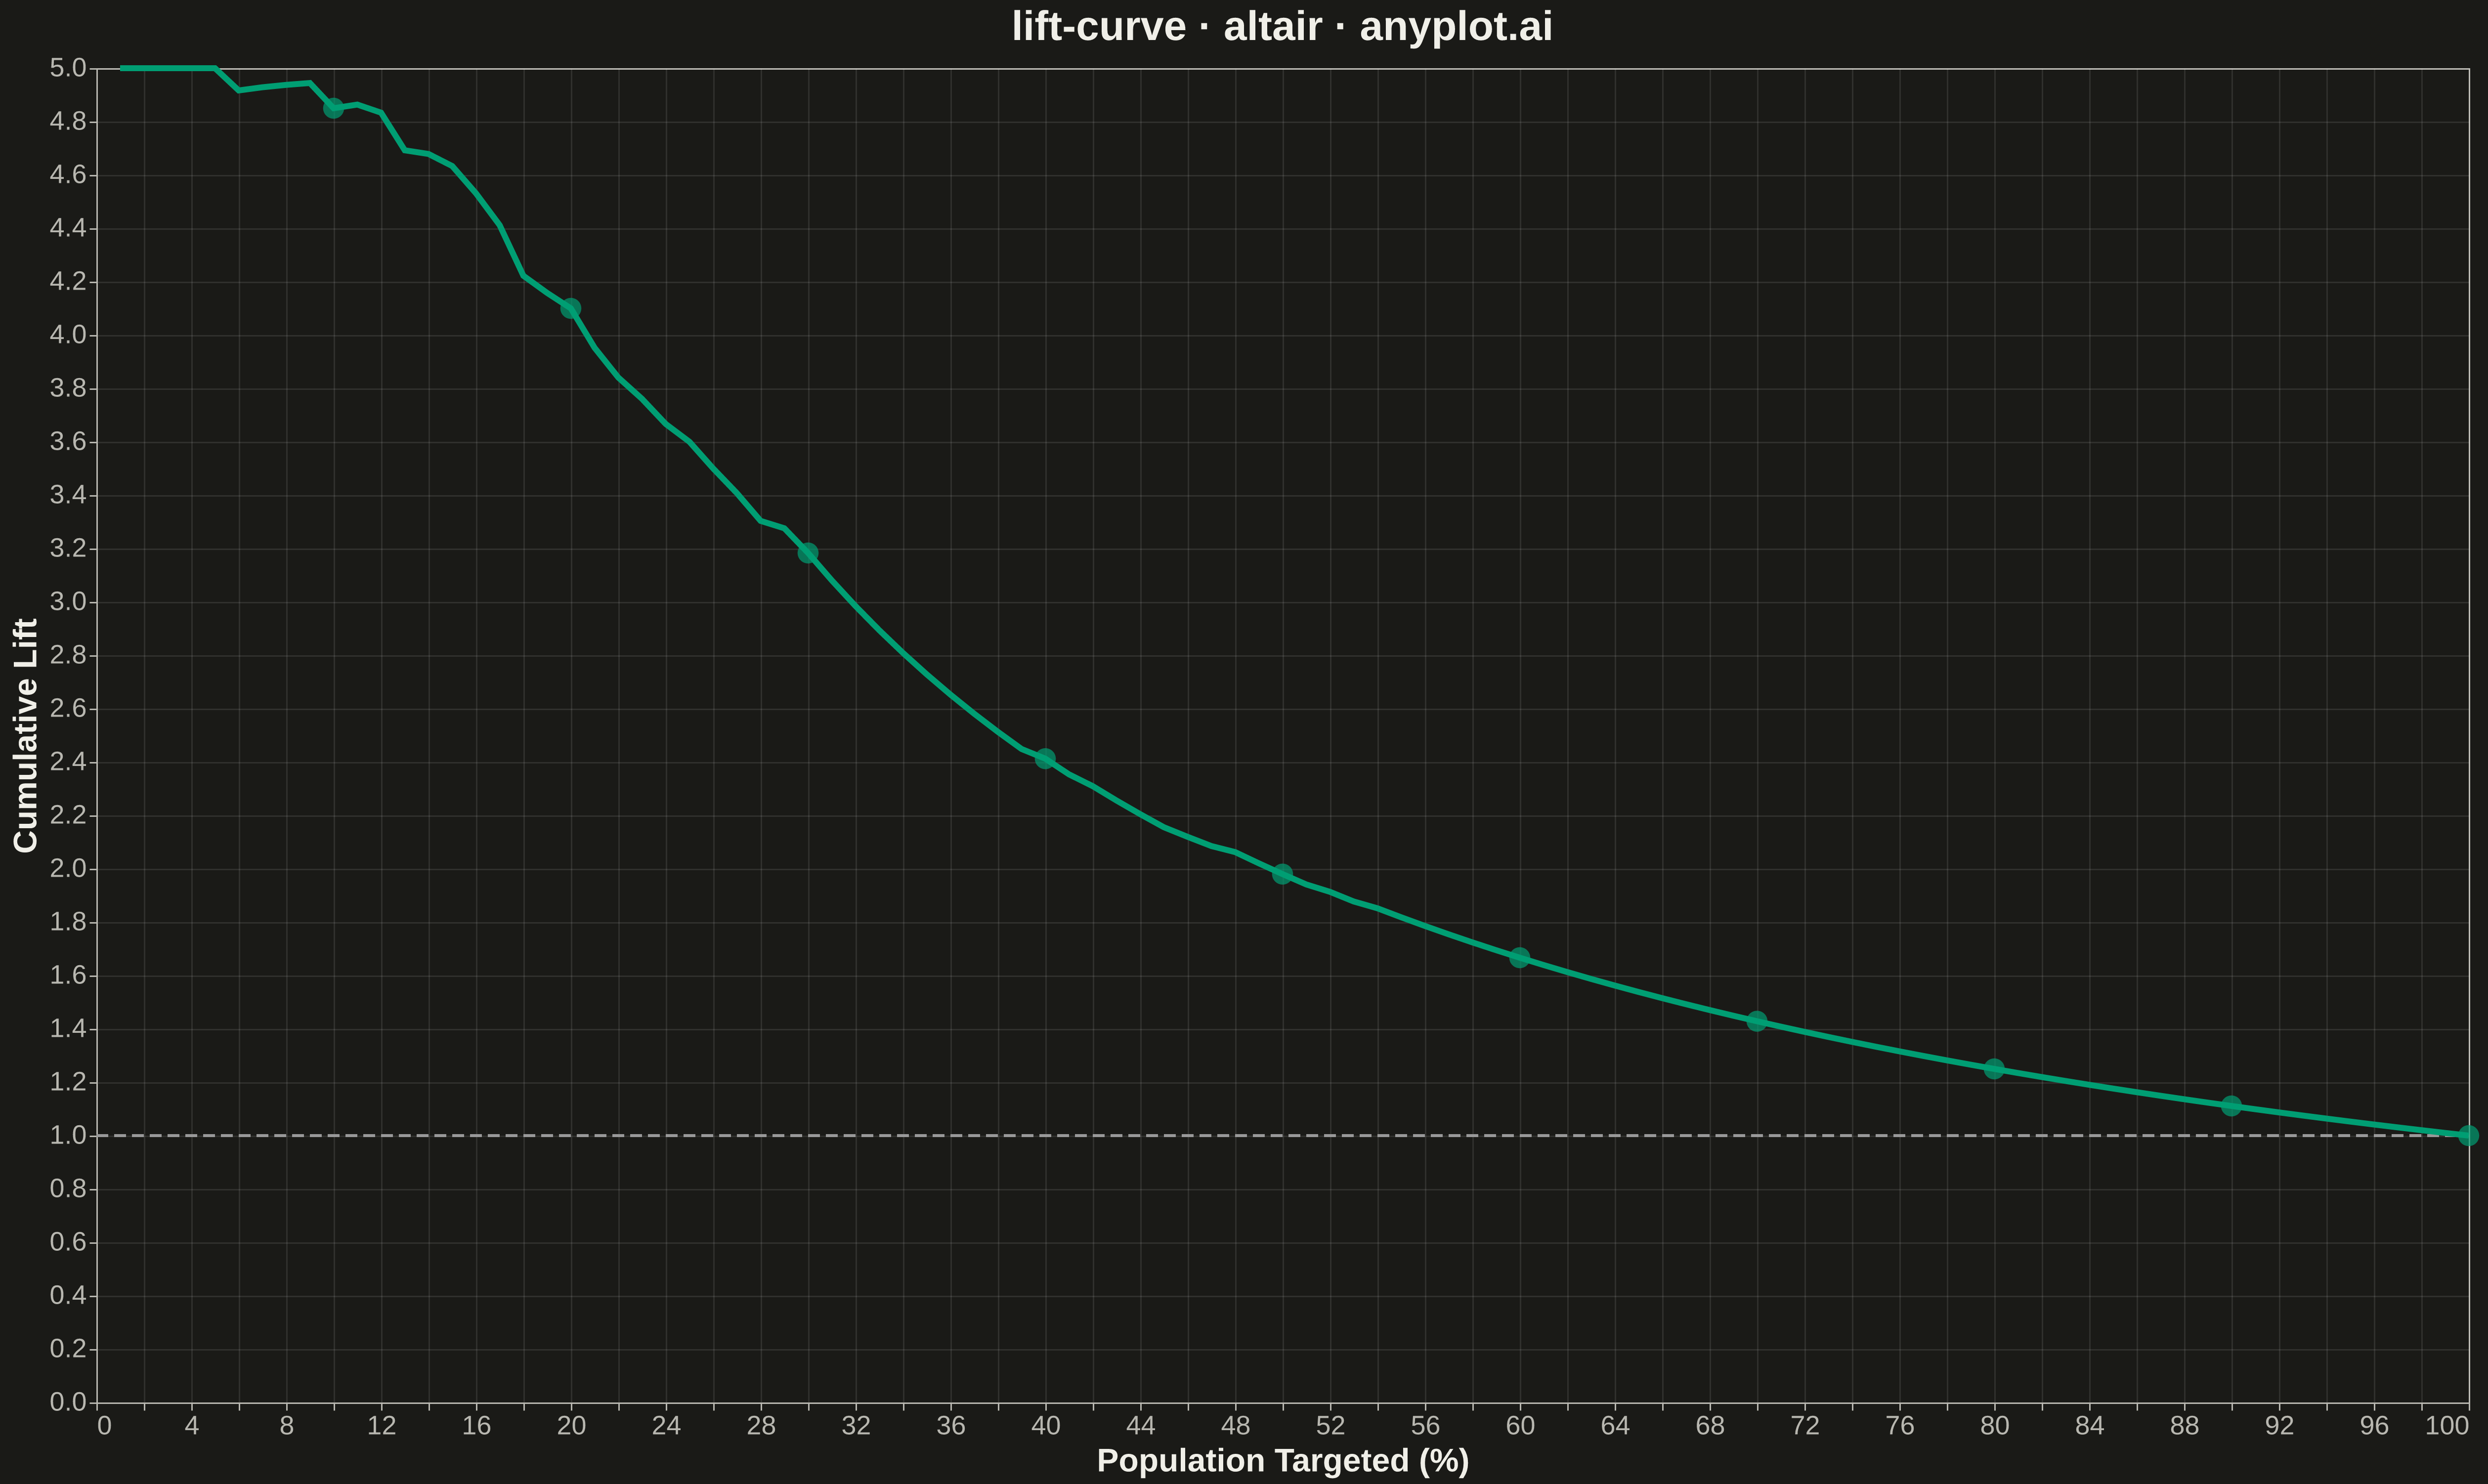Click the dashed baseline at lift 1.0
2488x1484 pixels.
click(x=1283, y=1136)
